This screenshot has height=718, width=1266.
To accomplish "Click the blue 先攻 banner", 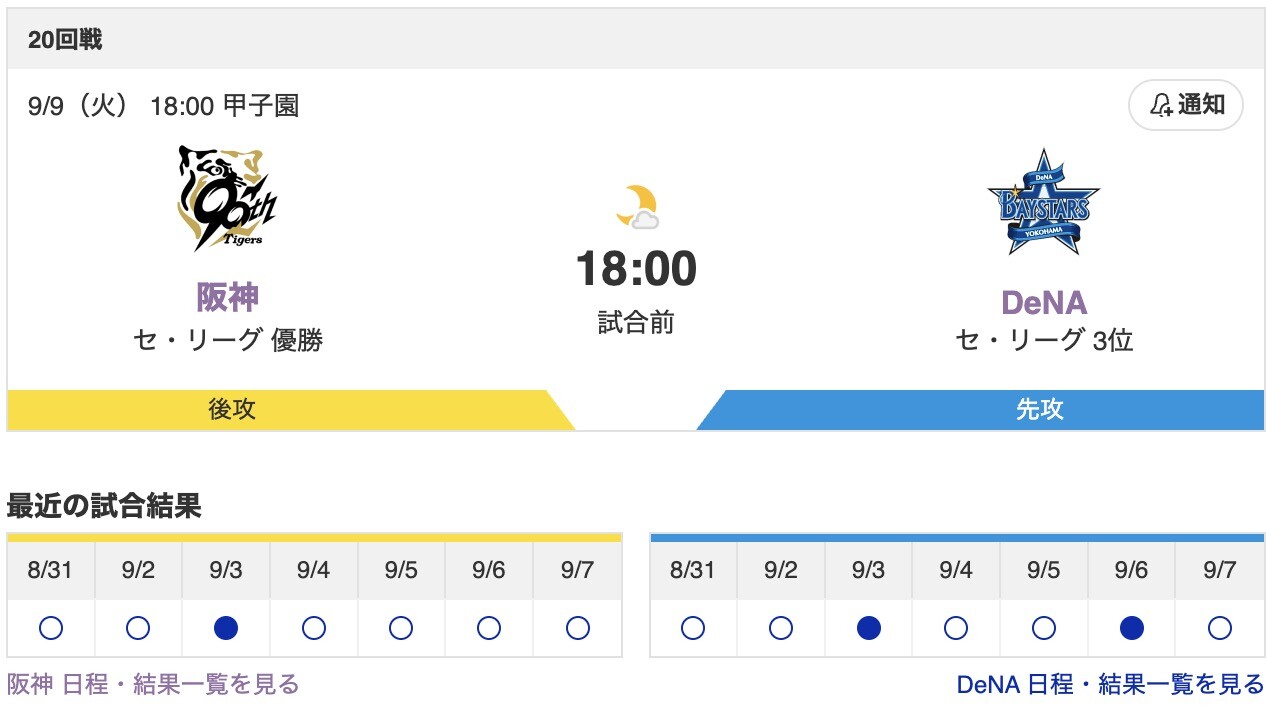I will coord(1040,409).
